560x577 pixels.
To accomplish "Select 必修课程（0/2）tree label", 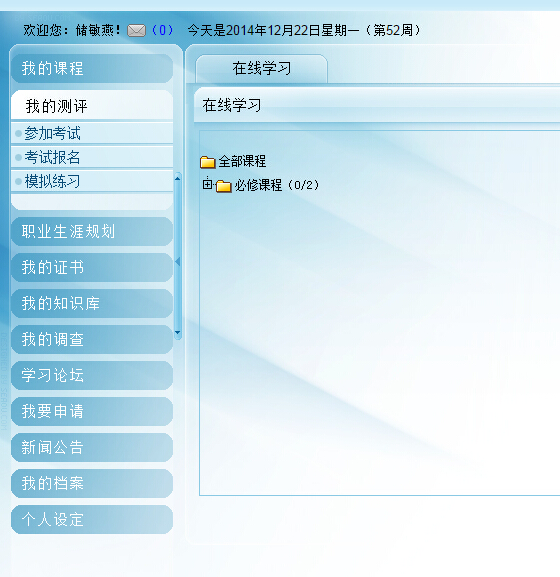I will pos(277,185).
